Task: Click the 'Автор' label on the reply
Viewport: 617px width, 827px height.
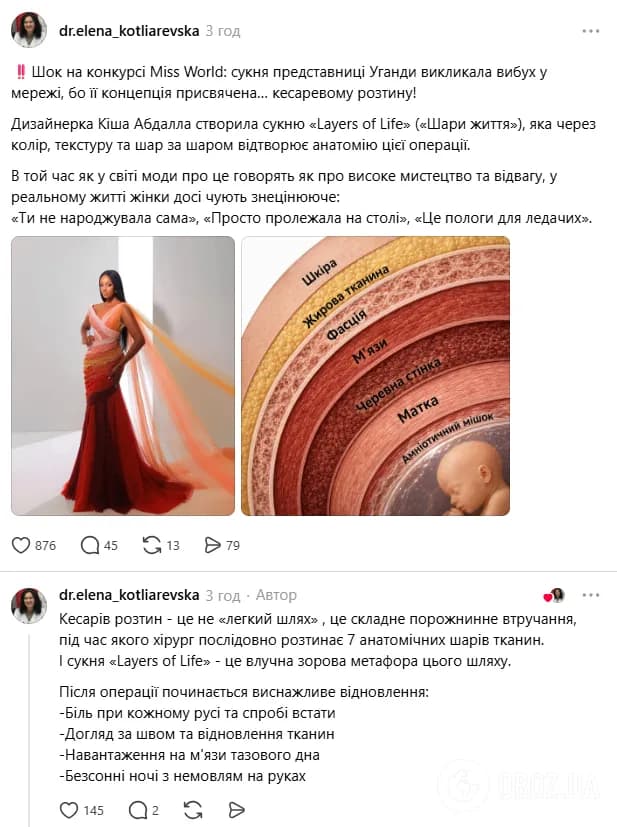Action: click(276, 595)
